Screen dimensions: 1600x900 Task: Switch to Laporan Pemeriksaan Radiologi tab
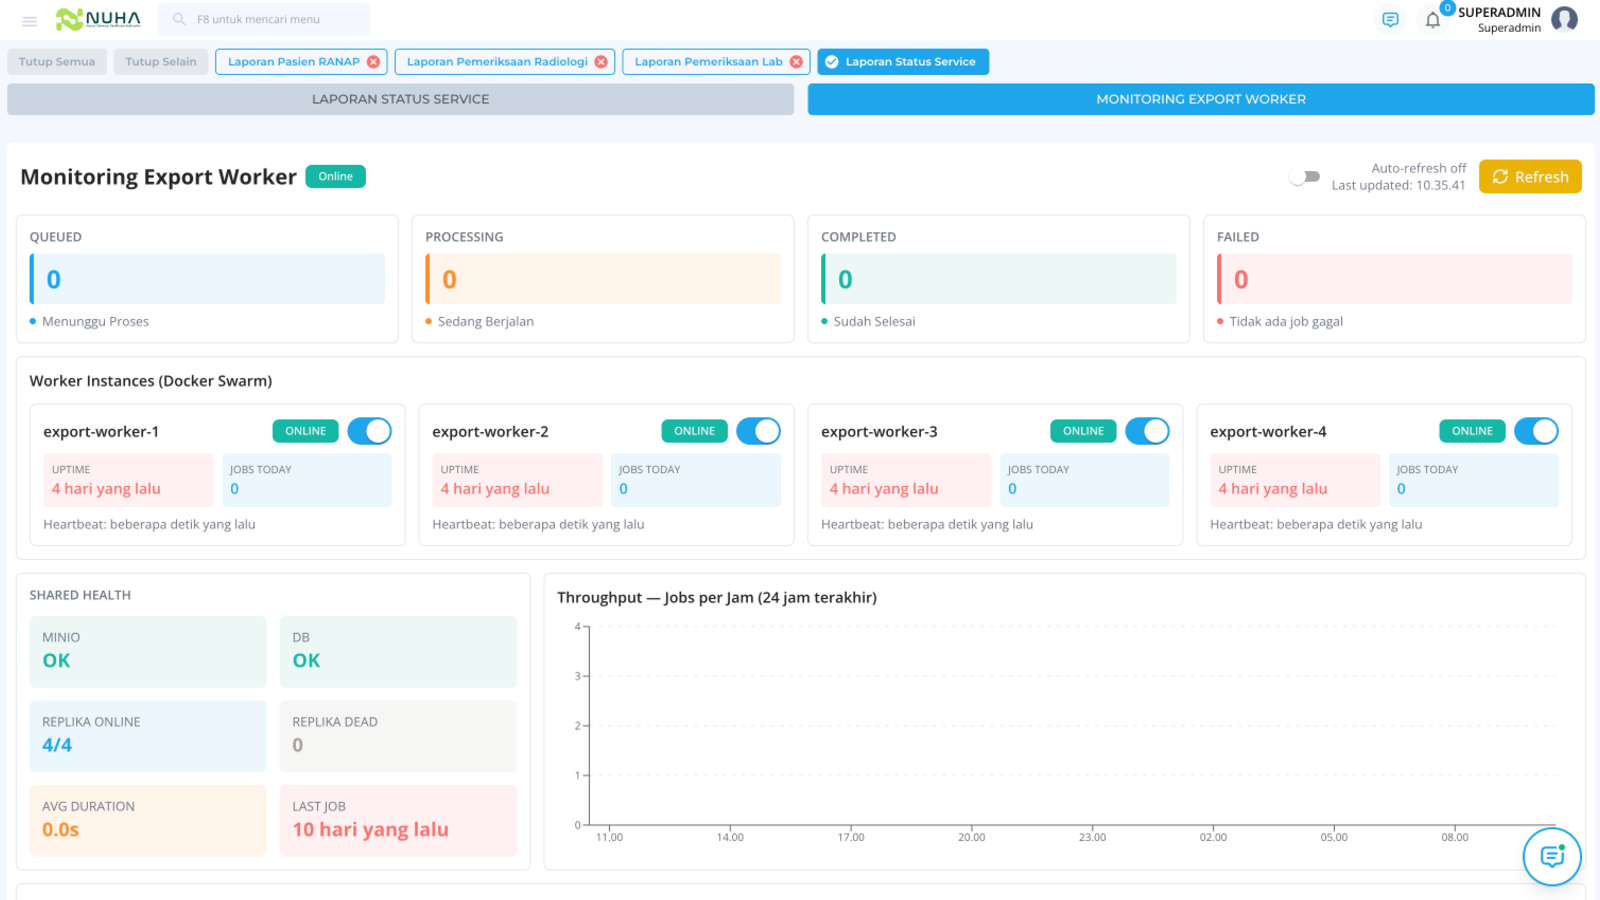click(x=497, y=62)
